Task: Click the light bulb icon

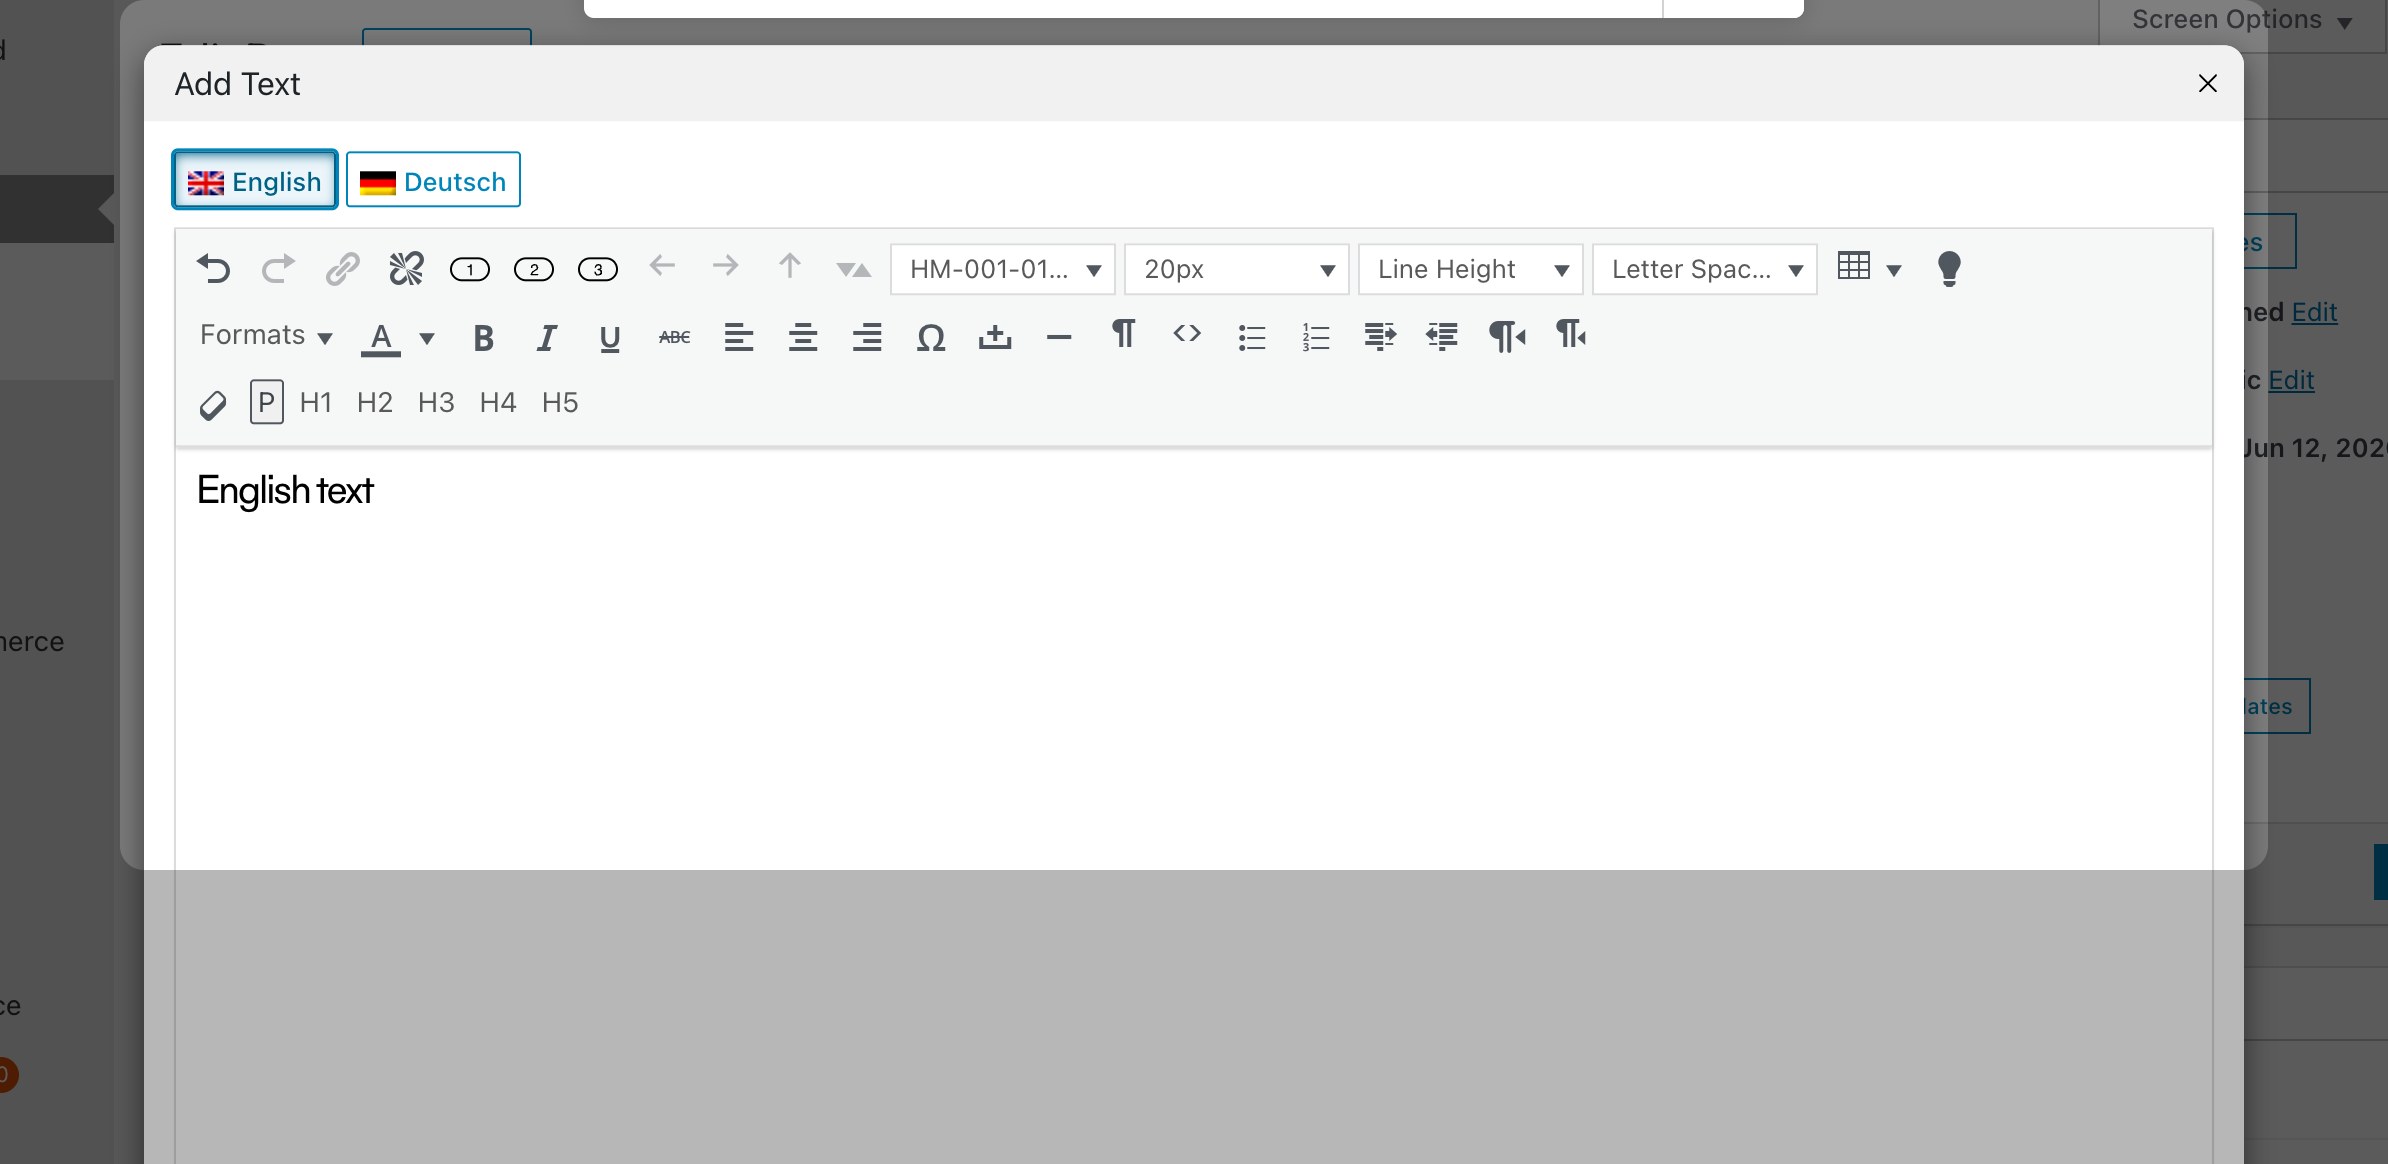Action: [x=1949, y=269]
